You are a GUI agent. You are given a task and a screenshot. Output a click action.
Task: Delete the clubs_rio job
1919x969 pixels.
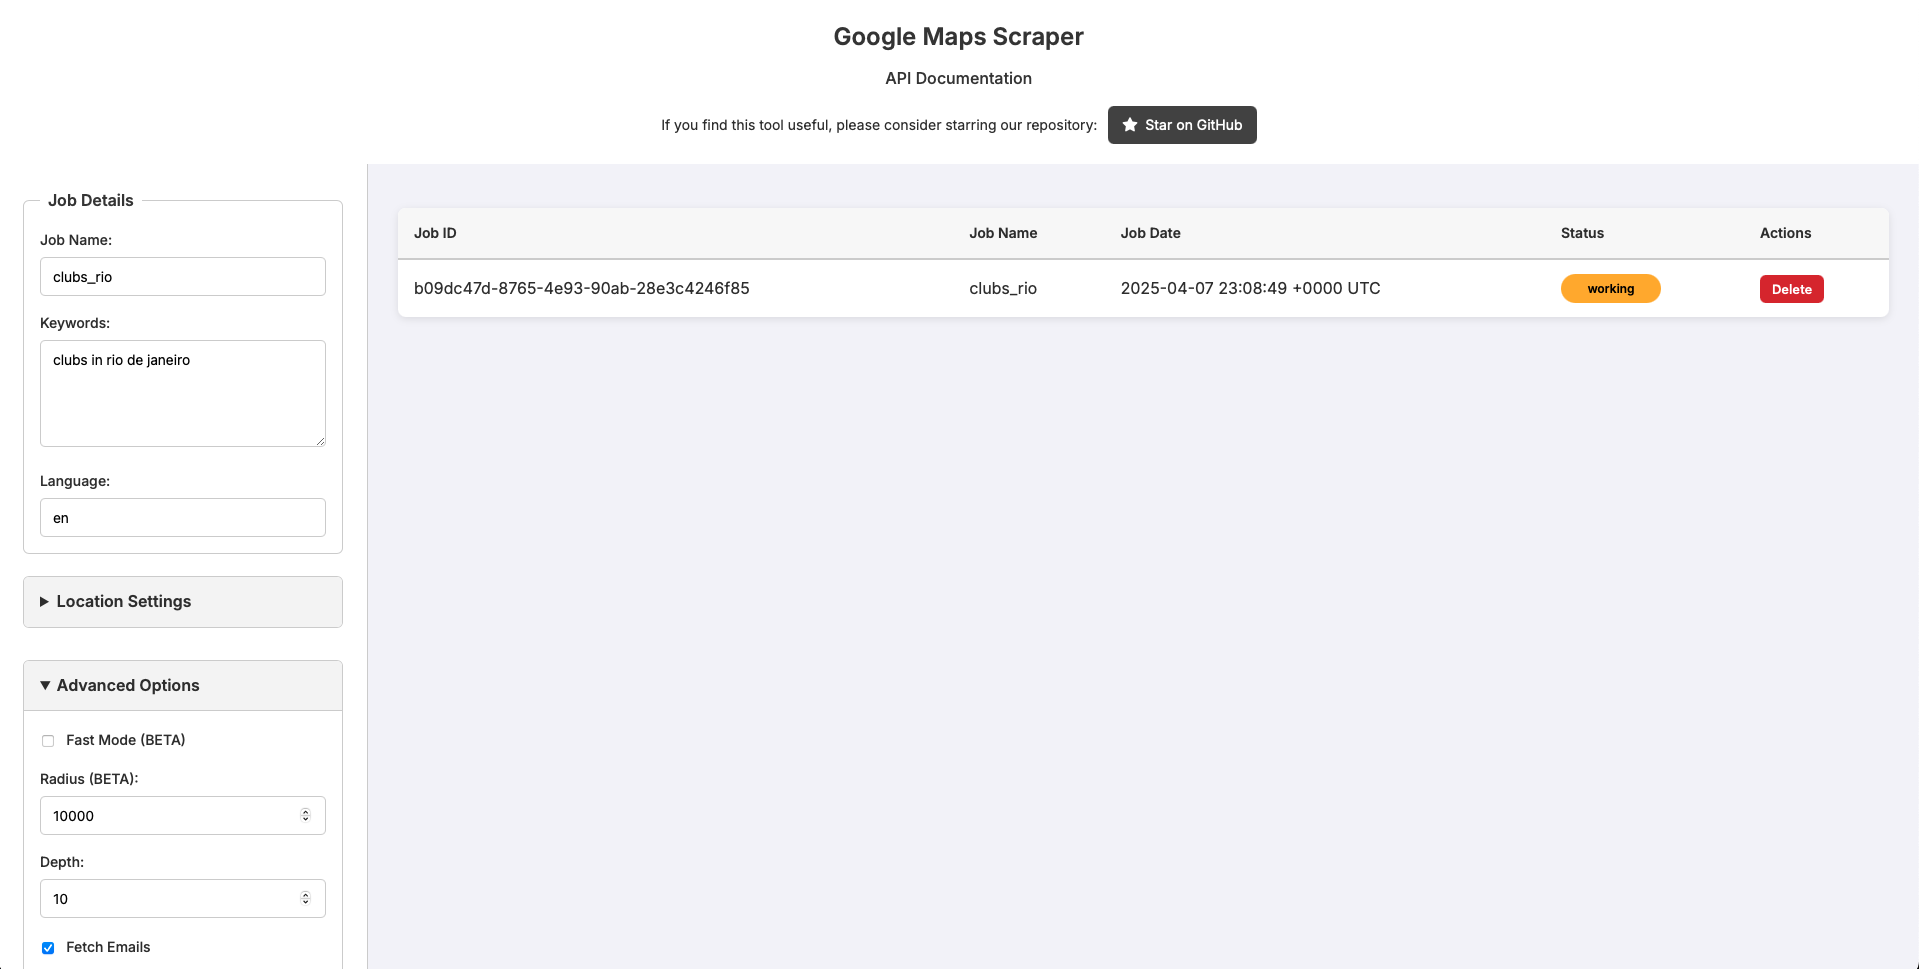click(1791, 289)
